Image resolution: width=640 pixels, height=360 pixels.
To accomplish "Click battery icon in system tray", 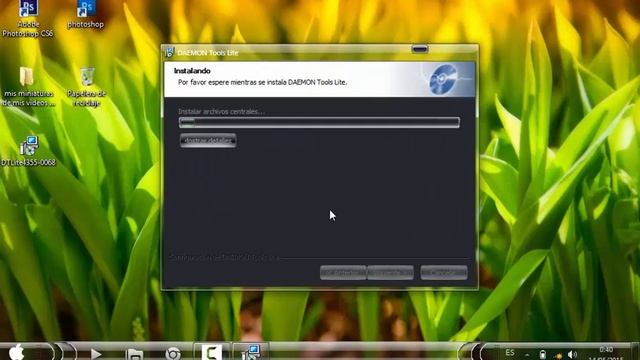I will (x=542, y=354).
